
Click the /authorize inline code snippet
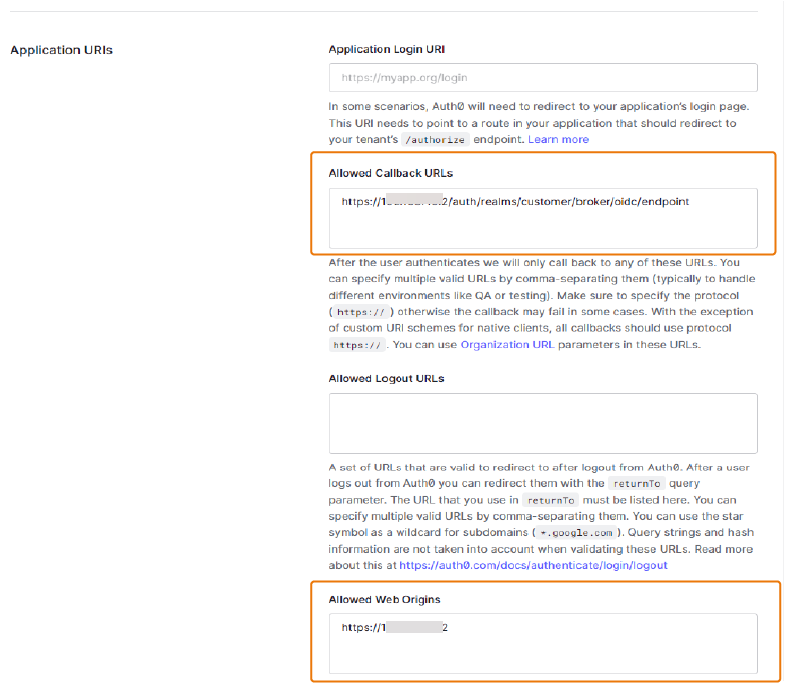tap(434, 139)
